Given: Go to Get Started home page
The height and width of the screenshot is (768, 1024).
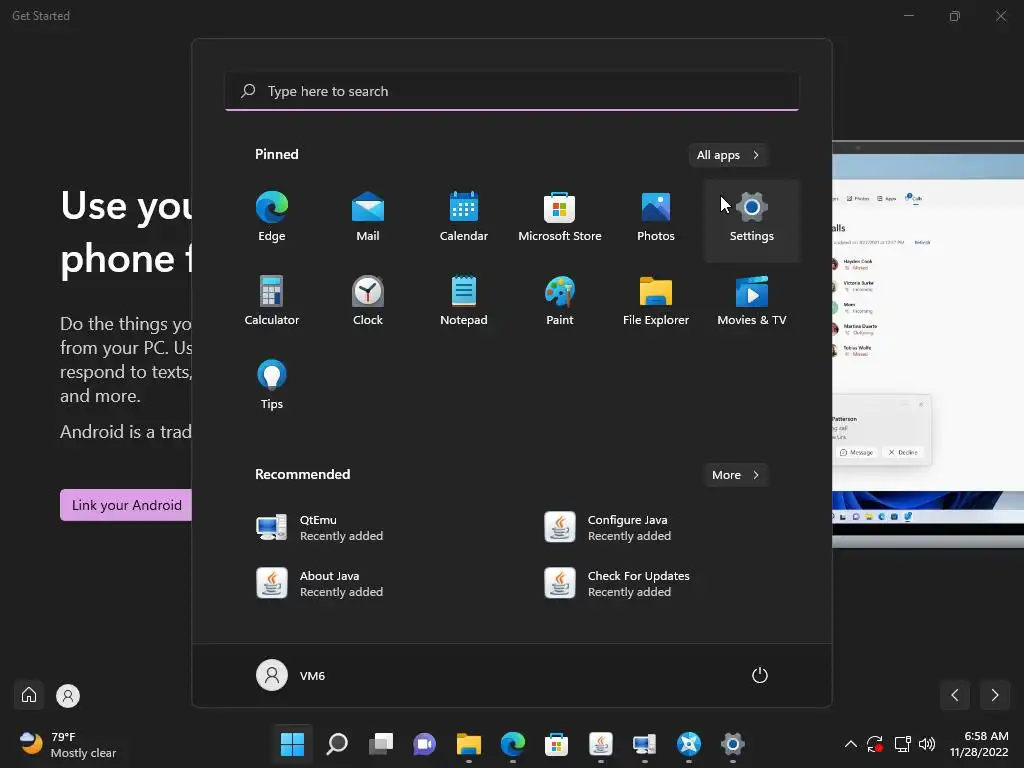Looking at the screenshot, I should [29, 695].
